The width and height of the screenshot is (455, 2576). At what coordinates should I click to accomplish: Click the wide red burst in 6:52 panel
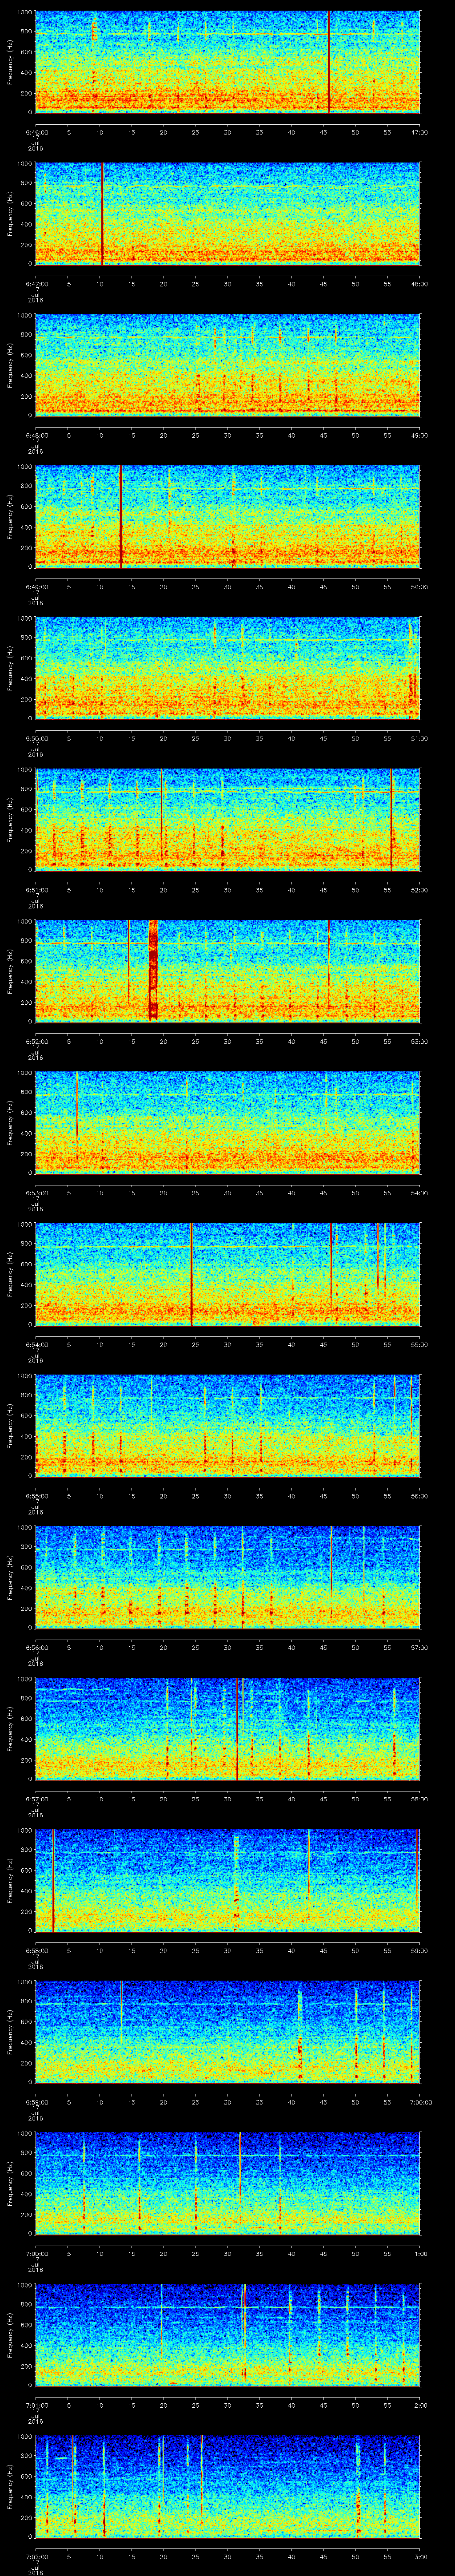tap(153, 970)
